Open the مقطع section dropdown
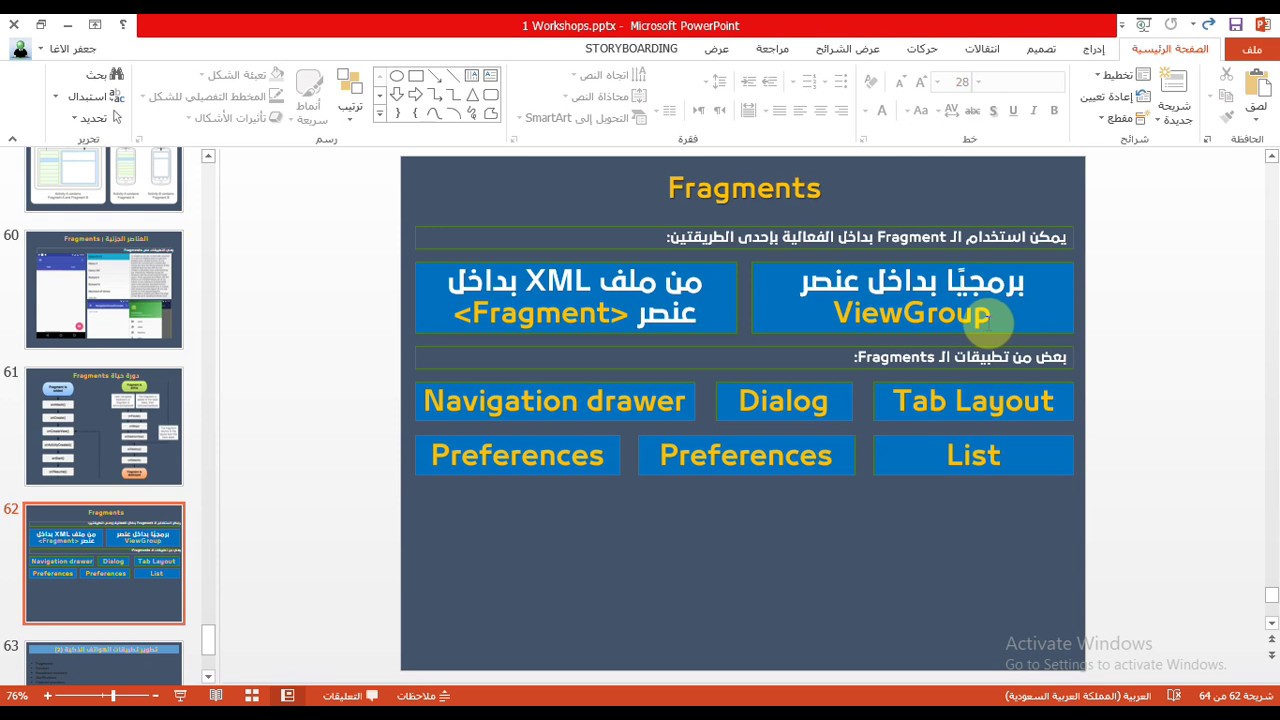1280x720 pixels. coord(1125,118)
